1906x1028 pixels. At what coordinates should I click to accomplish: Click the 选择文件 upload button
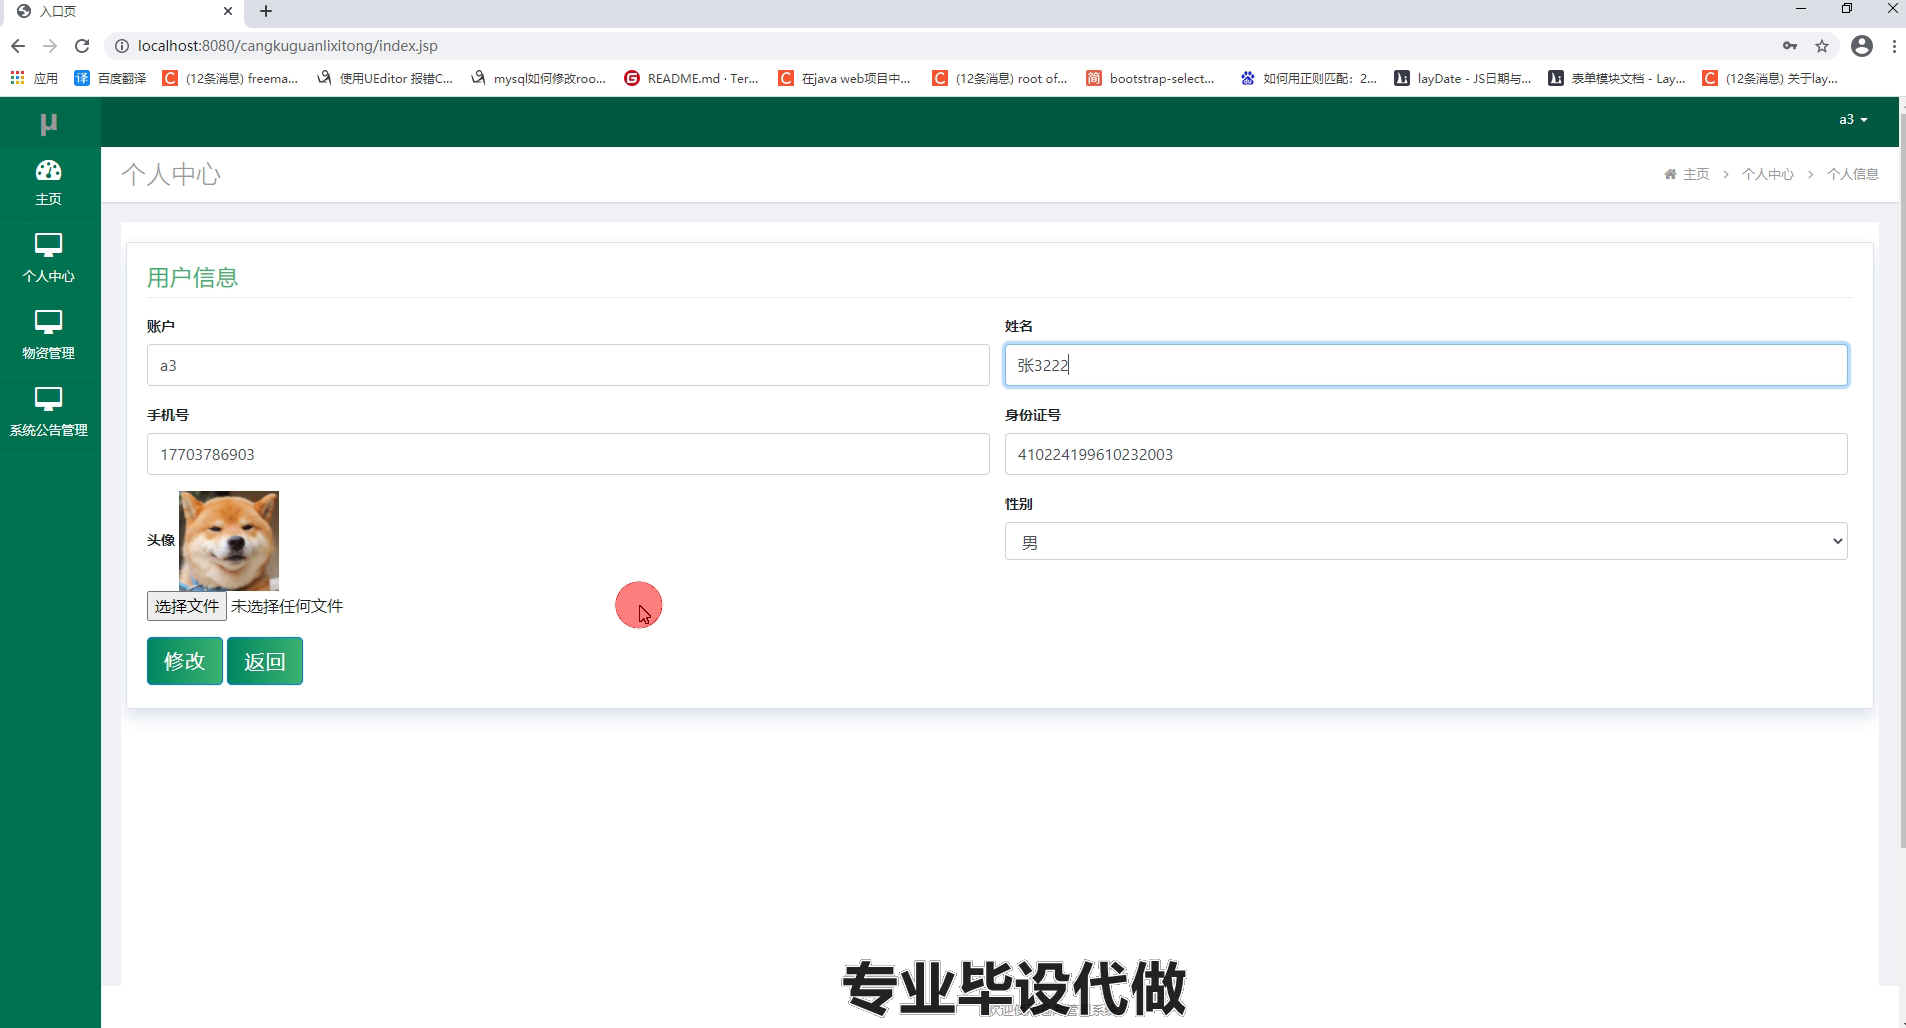tap(187, 606)
